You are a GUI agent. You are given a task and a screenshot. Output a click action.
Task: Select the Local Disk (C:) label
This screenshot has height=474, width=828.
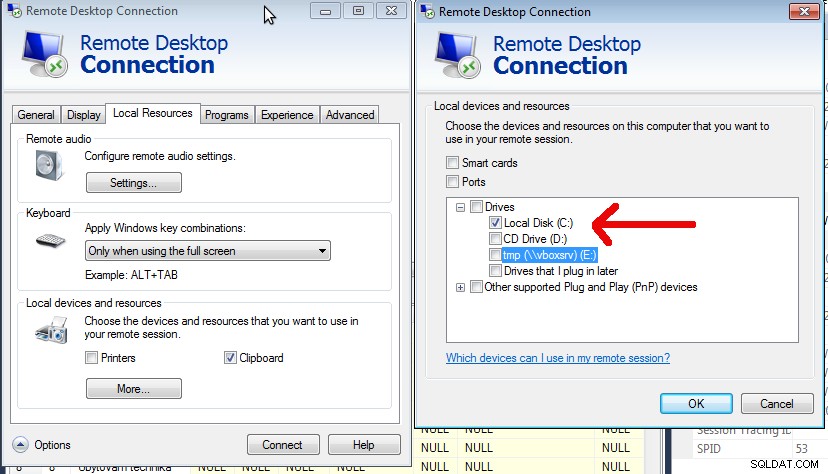point(539,223)
